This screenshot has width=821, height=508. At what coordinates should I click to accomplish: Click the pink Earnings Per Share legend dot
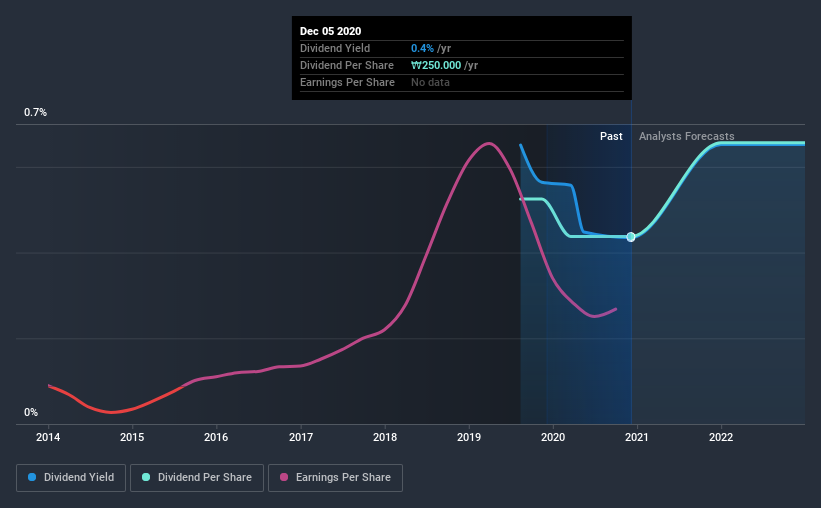click(x=284, y=477)
